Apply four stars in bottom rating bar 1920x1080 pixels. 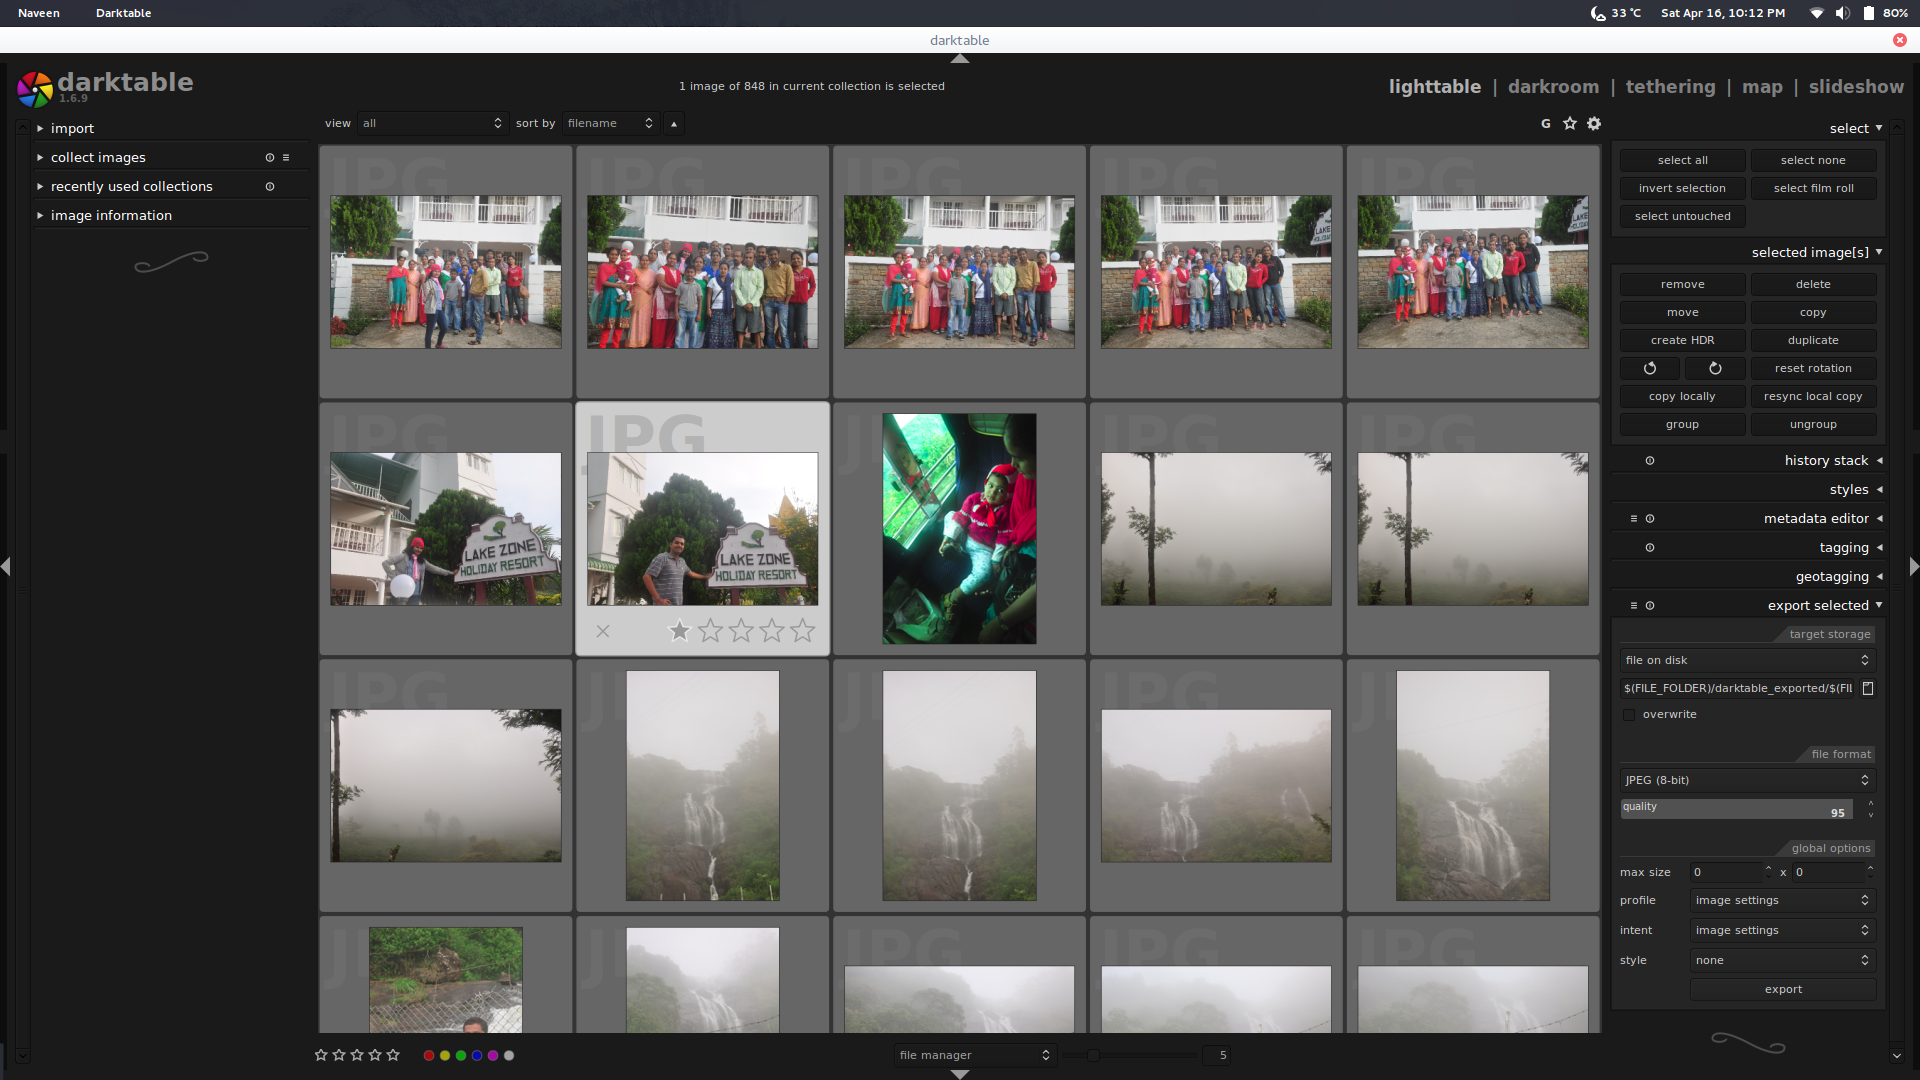click(375, 1055)
